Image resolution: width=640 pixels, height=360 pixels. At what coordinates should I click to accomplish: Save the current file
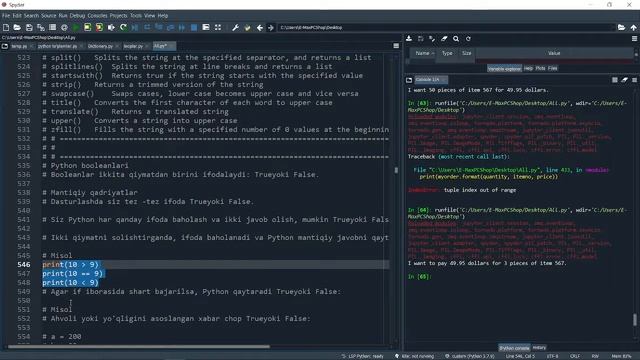coord(29,27)
